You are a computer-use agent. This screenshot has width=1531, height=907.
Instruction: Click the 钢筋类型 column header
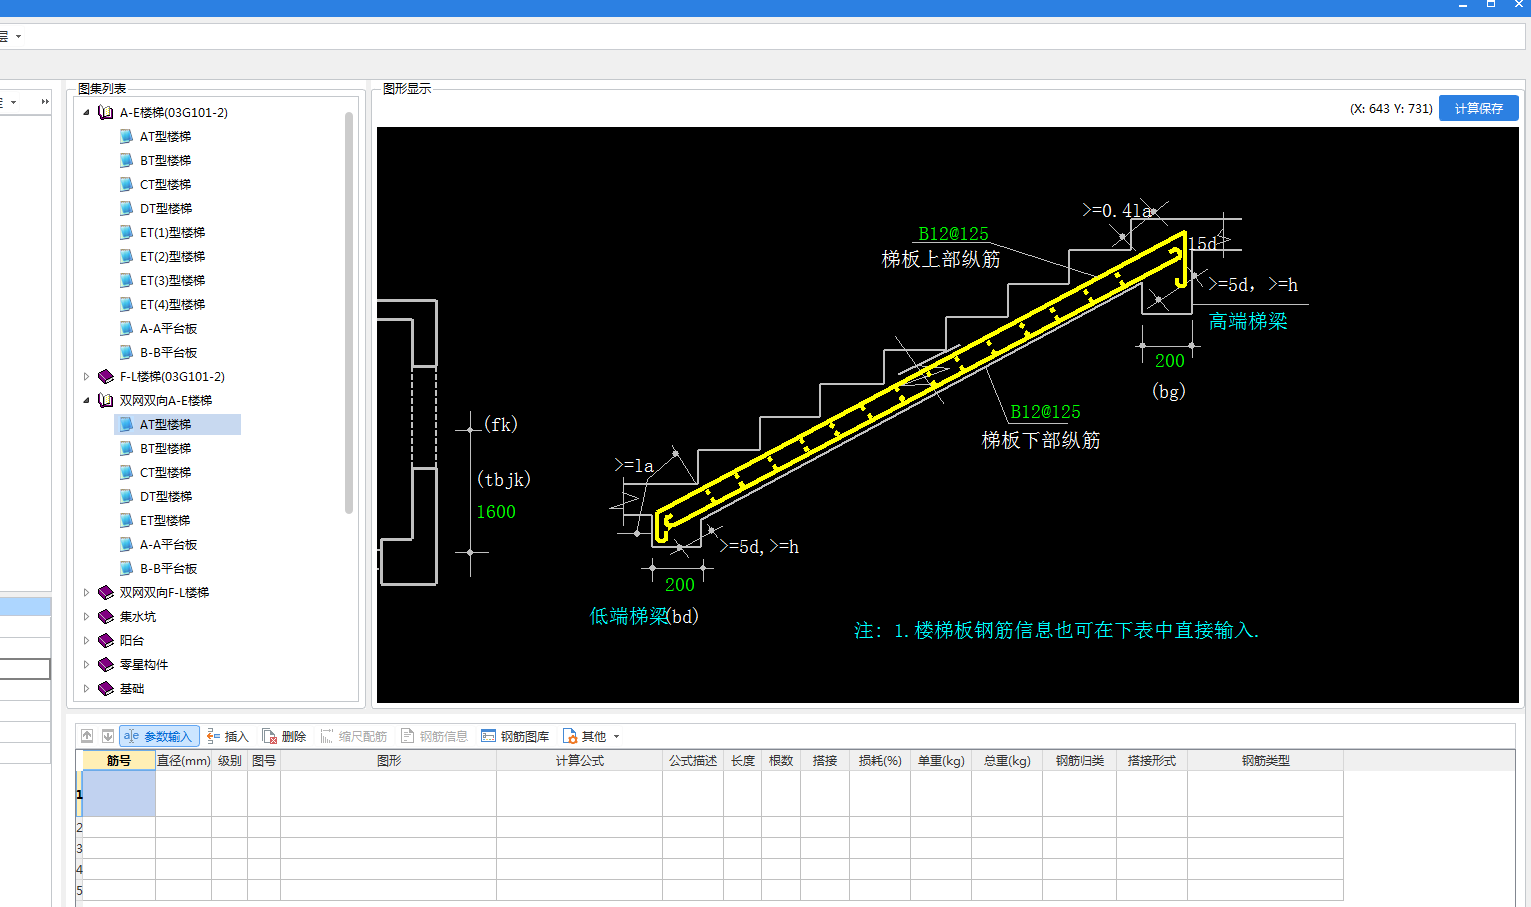1265,761
